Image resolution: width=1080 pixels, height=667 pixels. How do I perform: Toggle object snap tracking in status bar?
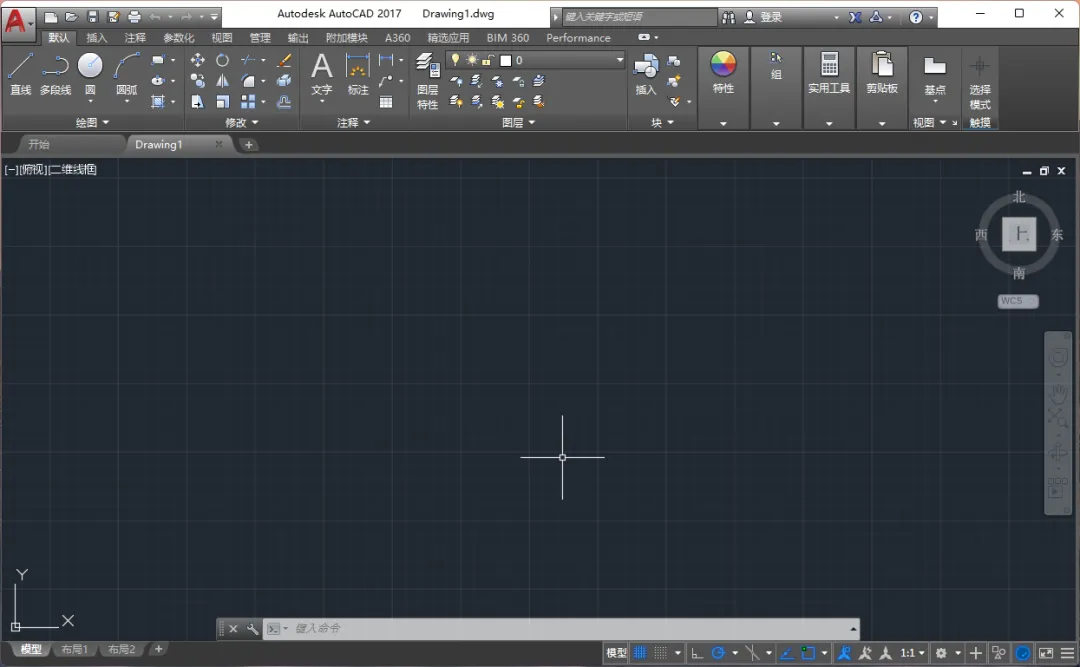pos(787,653)
